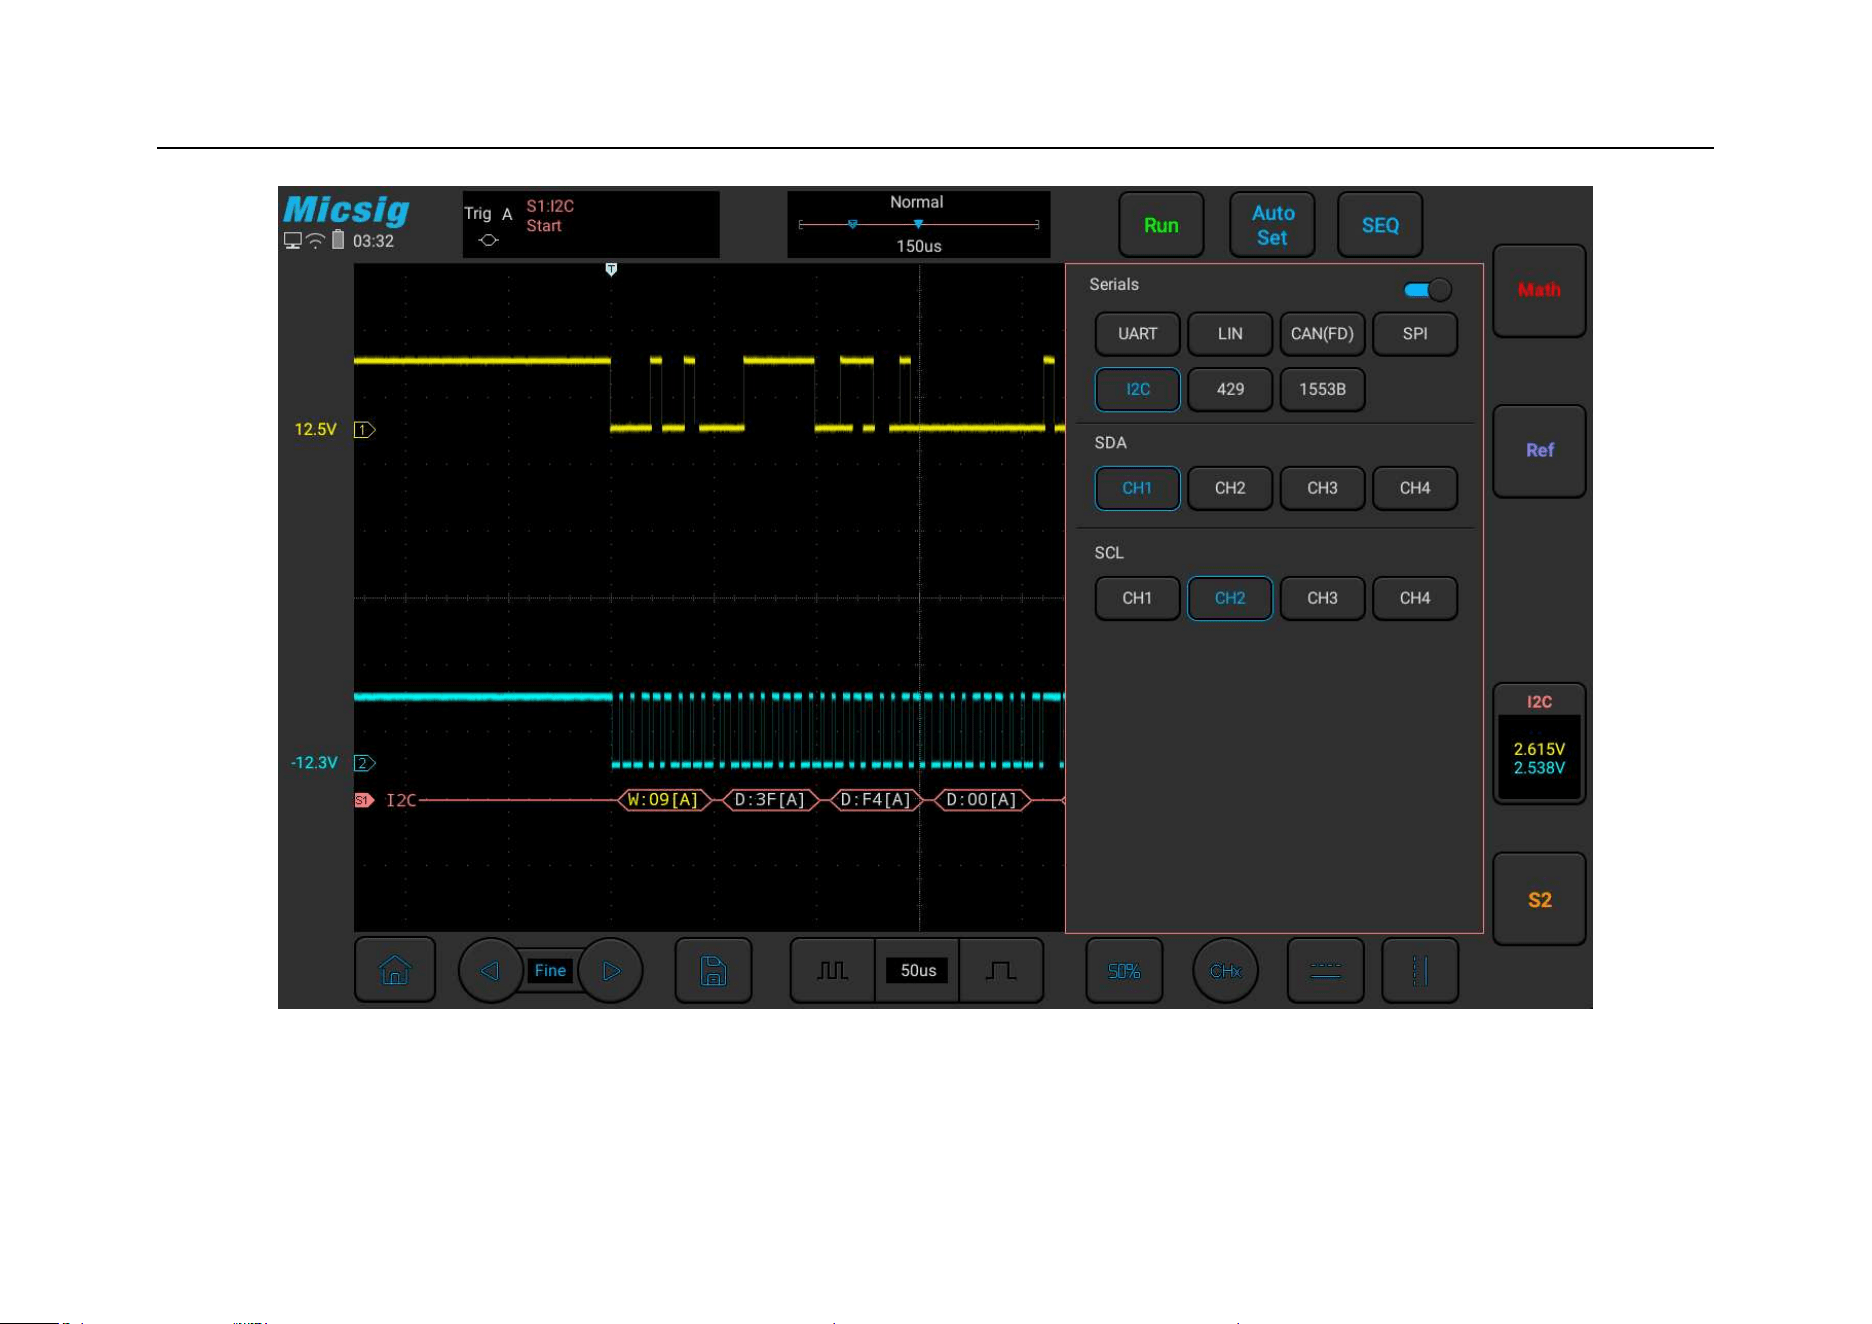The image size is (1872, 1324).
Task: Open horizontal cursors button
Action: (x=1325, y=970)
